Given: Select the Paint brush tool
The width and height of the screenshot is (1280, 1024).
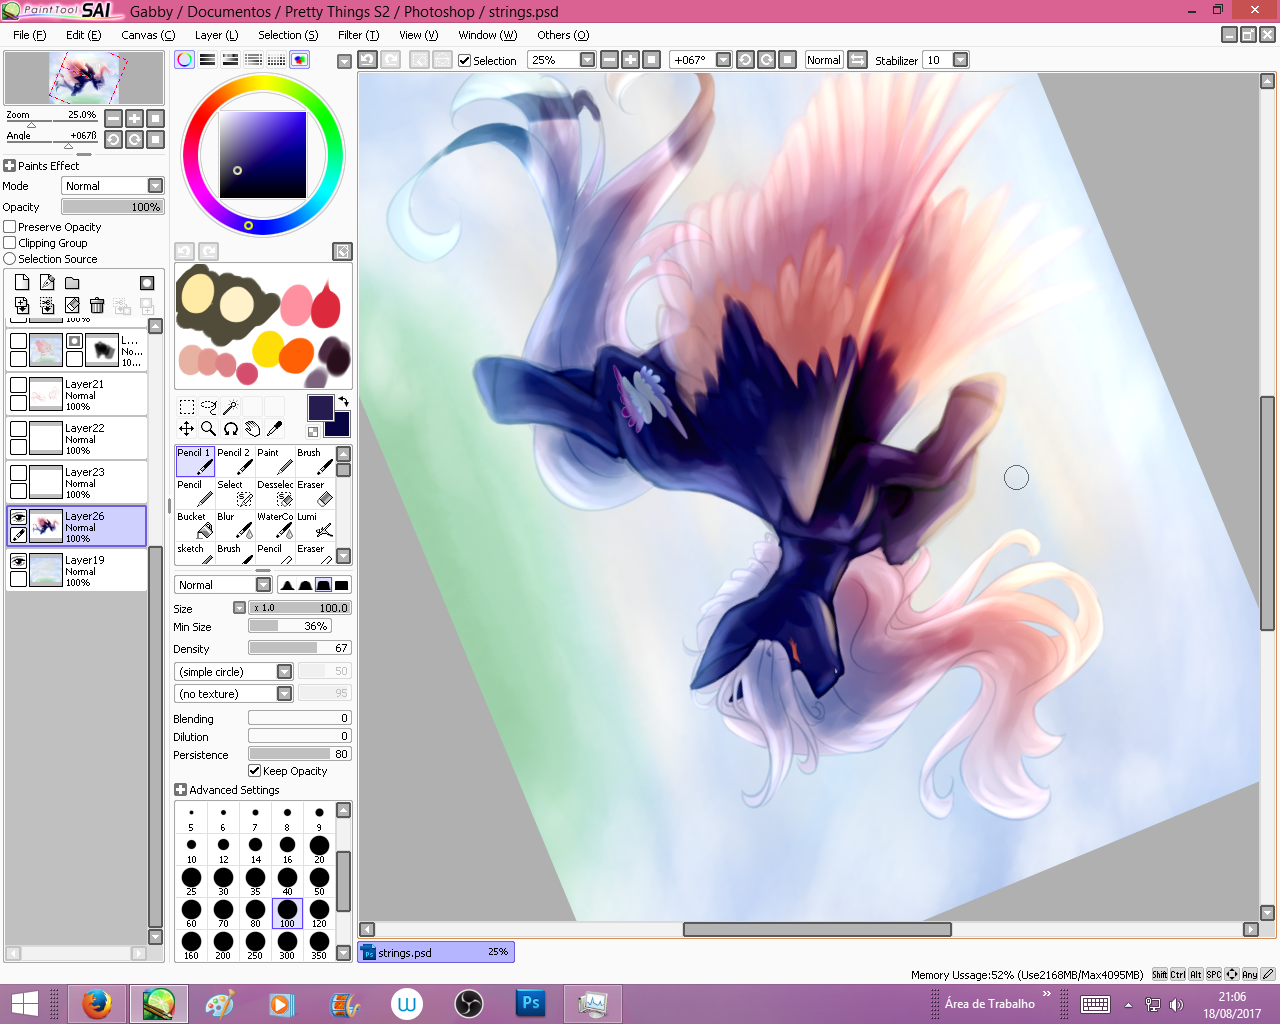Looking at the screenshot, I should coord(275,461).
